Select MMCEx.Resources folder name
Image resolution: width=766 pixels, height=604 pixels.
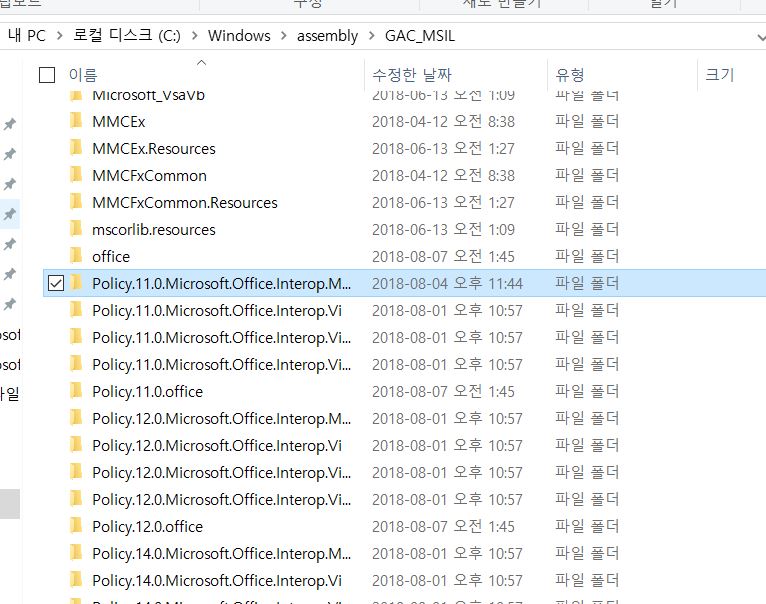154,149
